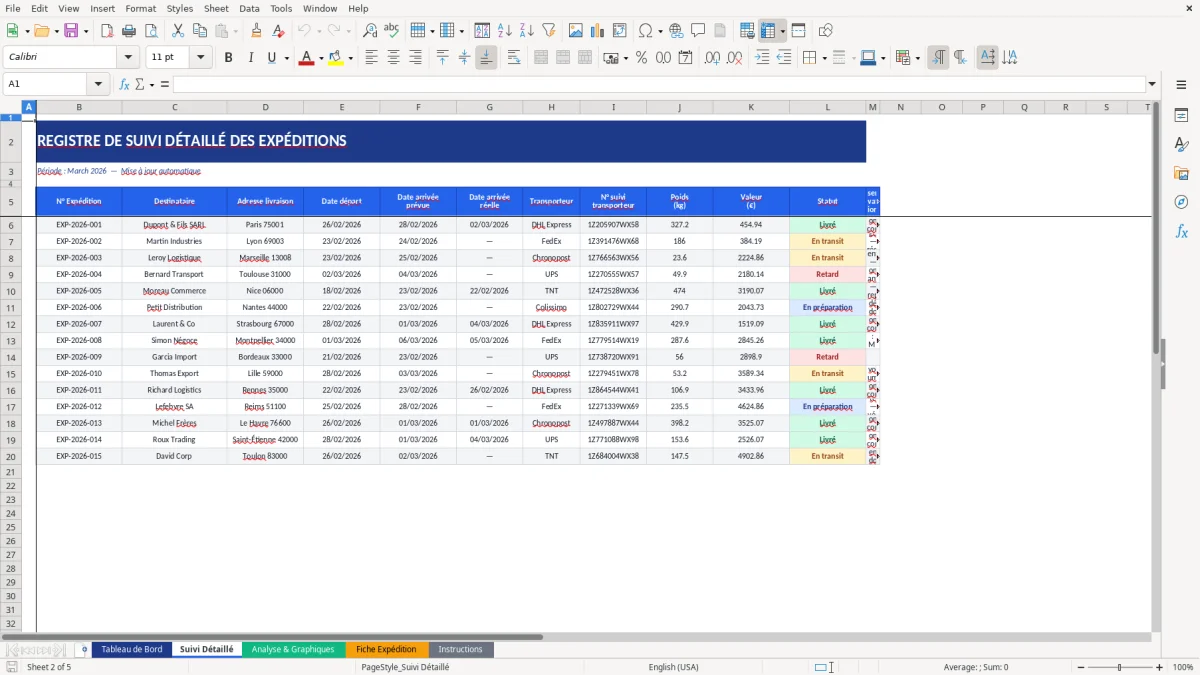1200x675 pixels.
Task: Click the formula input line
Action: [x=658, y=84]
